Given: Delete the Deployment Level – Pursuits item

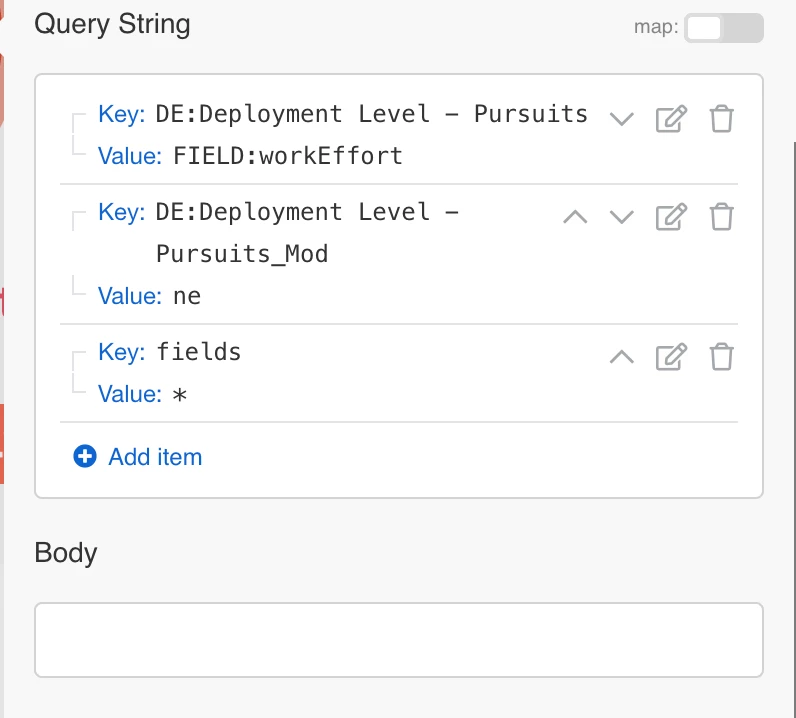Looking at the screenshot, I should (721, 119).
